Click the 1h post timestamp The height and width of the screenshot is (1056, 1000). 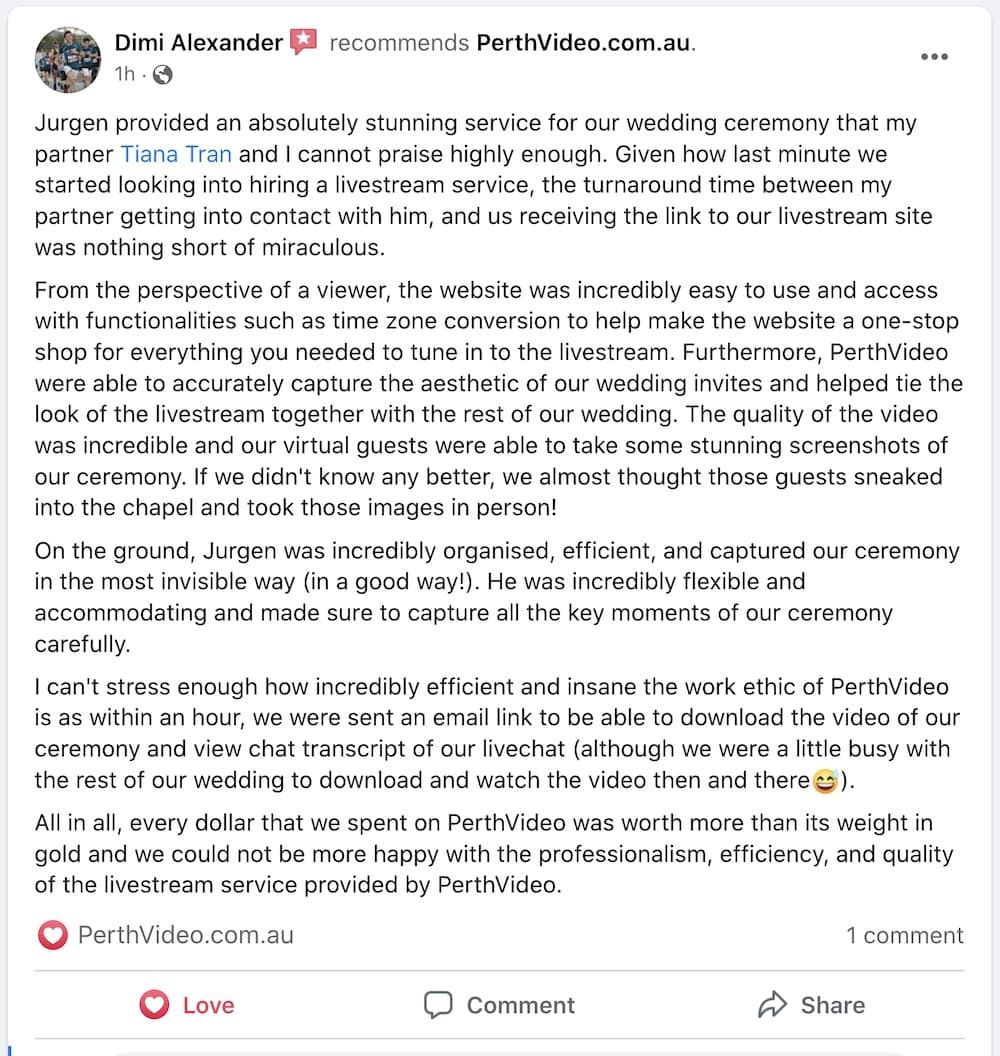124,74
